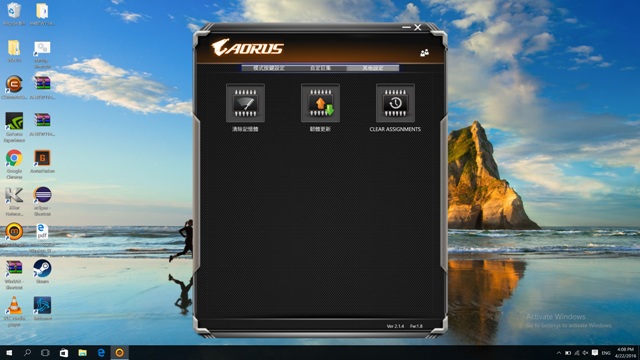Click the Ver 2.1.4 version text

click(x=395, y=326)
